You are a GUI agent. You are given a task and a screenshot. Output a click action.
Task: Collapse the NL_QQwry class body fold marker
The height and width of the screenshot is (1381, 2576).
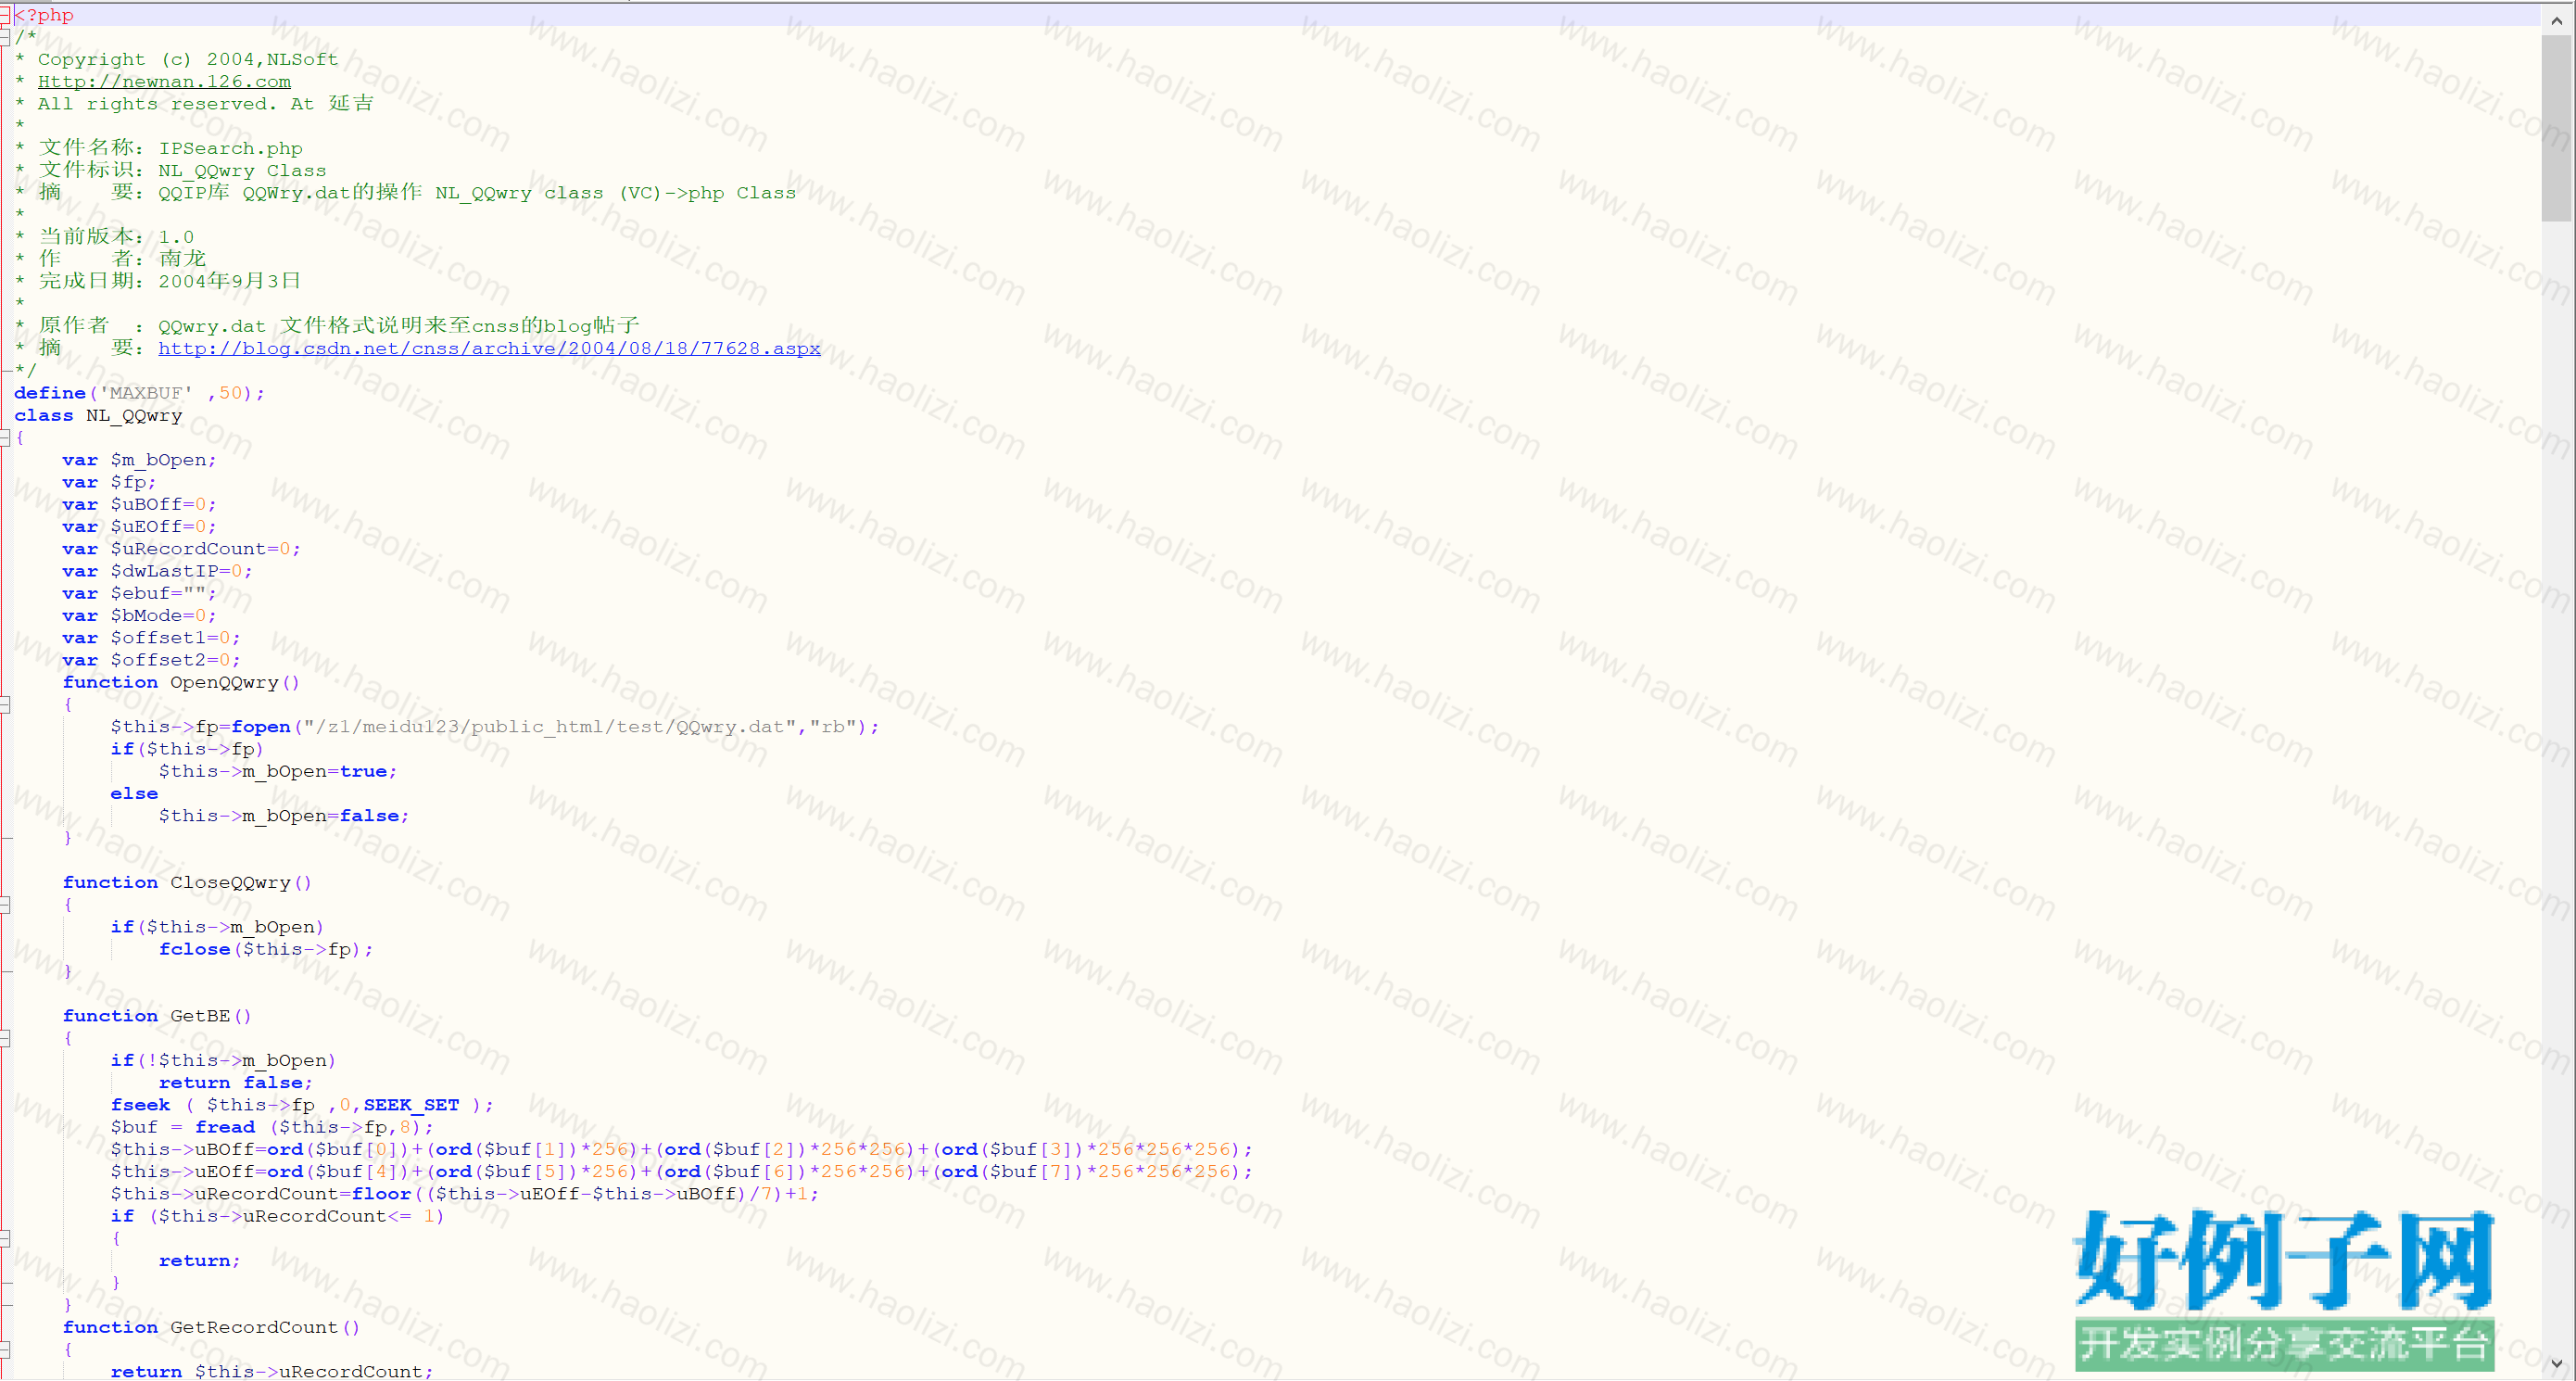(4, 437)
